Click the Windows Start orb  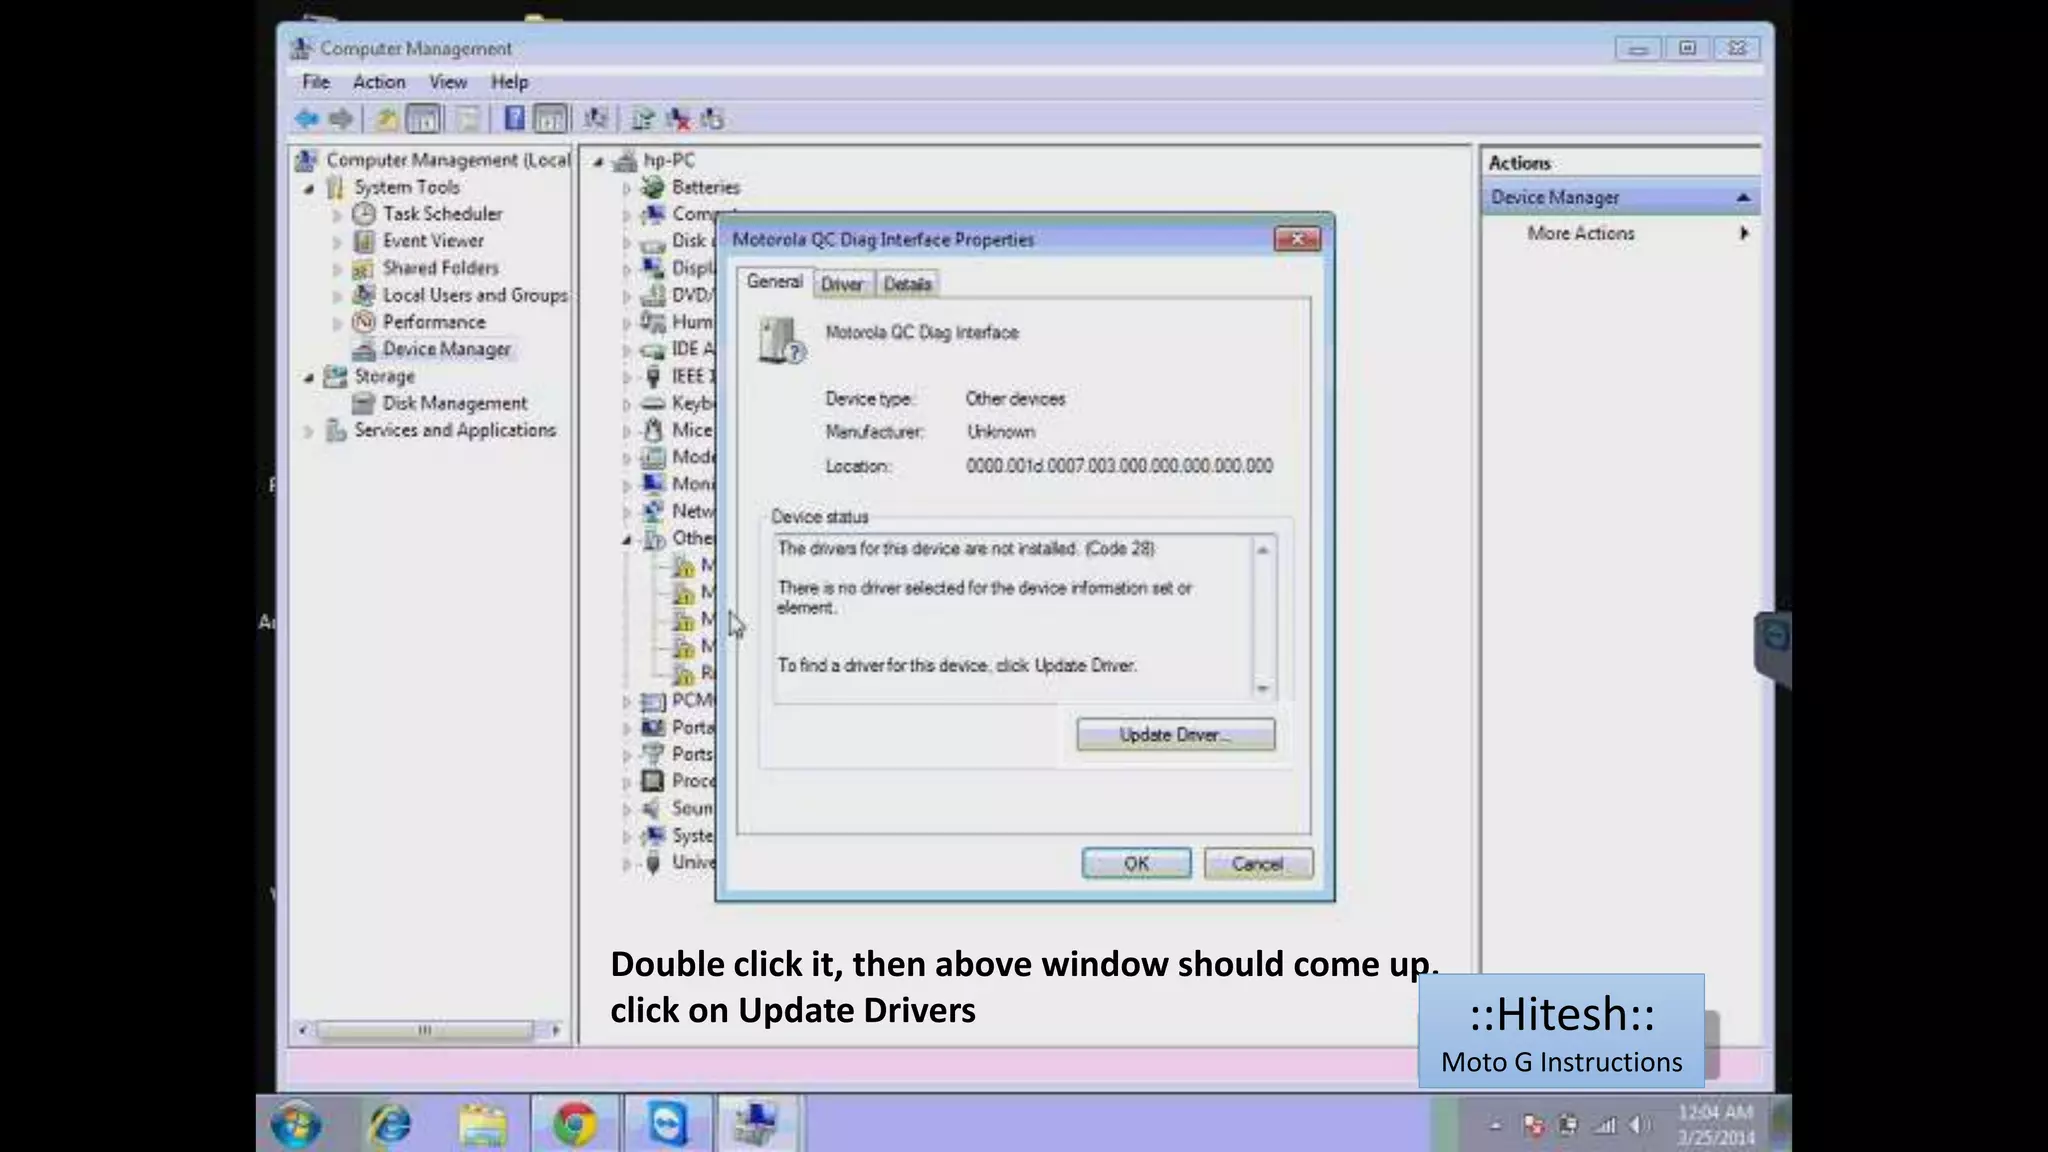296,1124
